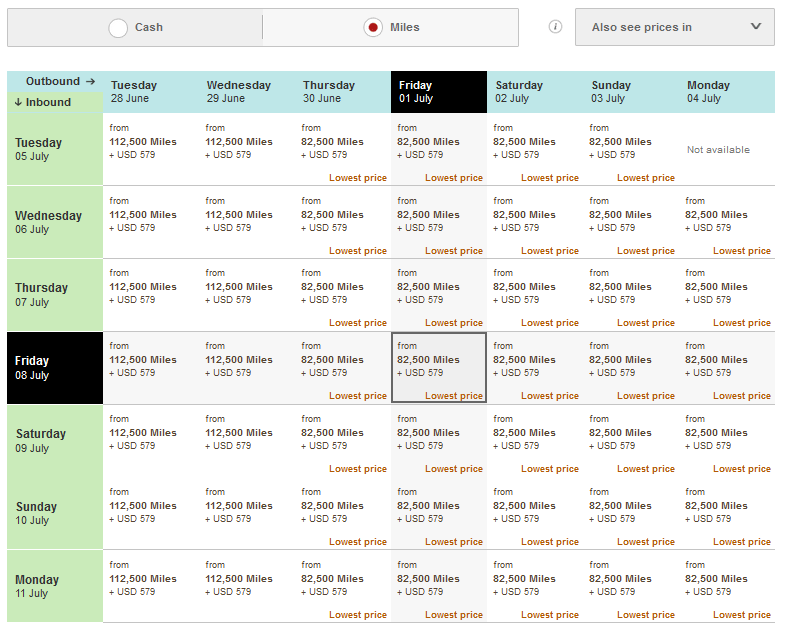Choose fare for Tuesday 28 June, Tuesday 05 July

coord(151,149)
